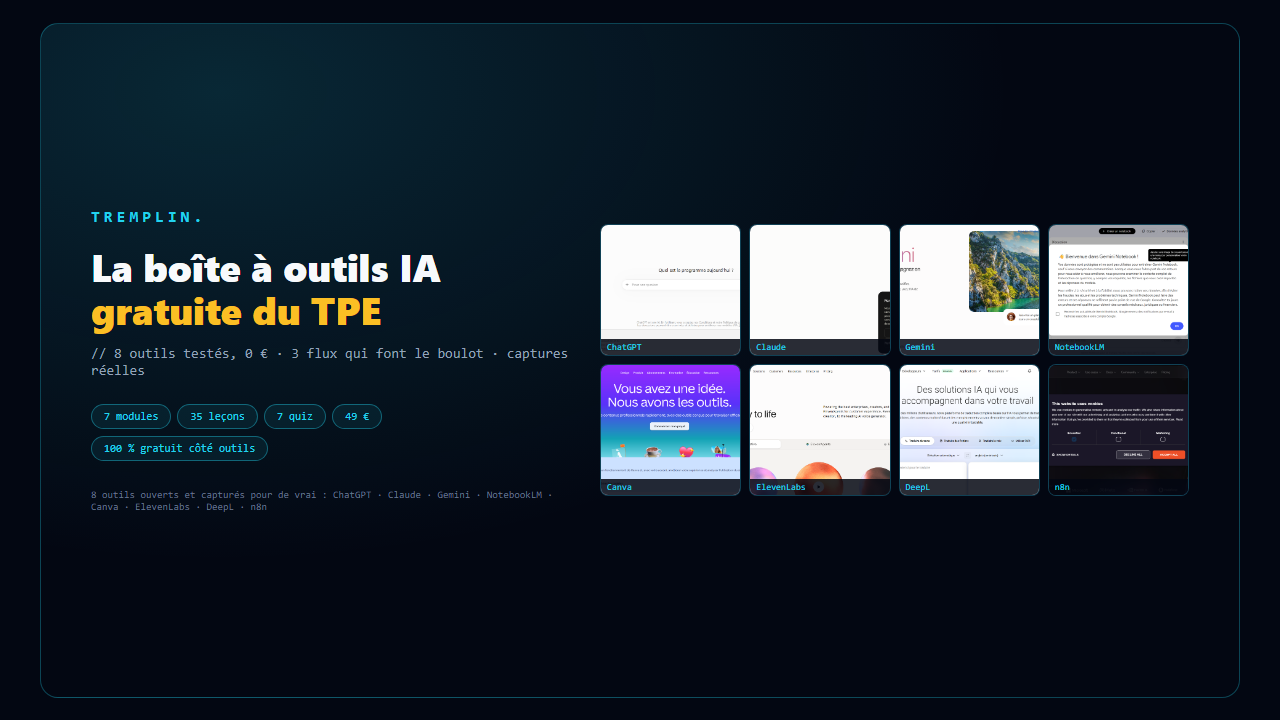Open the Canva screenshot thumbnail

pos(670,430)
